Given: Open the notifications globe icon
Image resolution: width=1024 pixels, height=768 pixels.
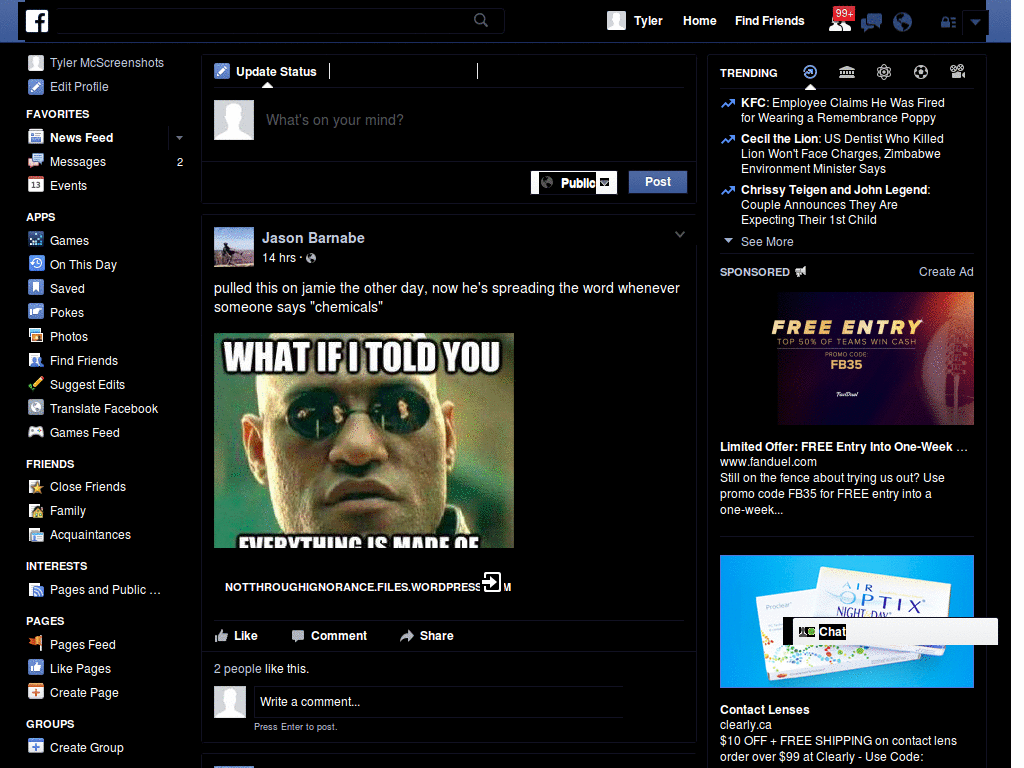Looking at the screenshot, I should pyautogui.click(x=903, y=22).
